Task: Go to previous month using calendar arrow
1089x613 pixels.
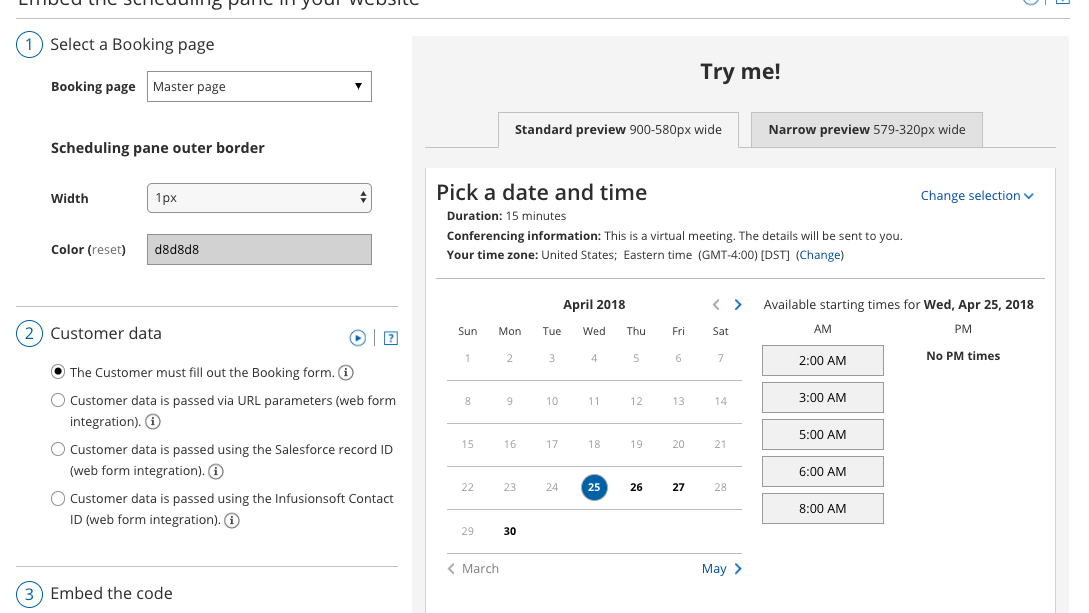Action: (x=716, y=305)
